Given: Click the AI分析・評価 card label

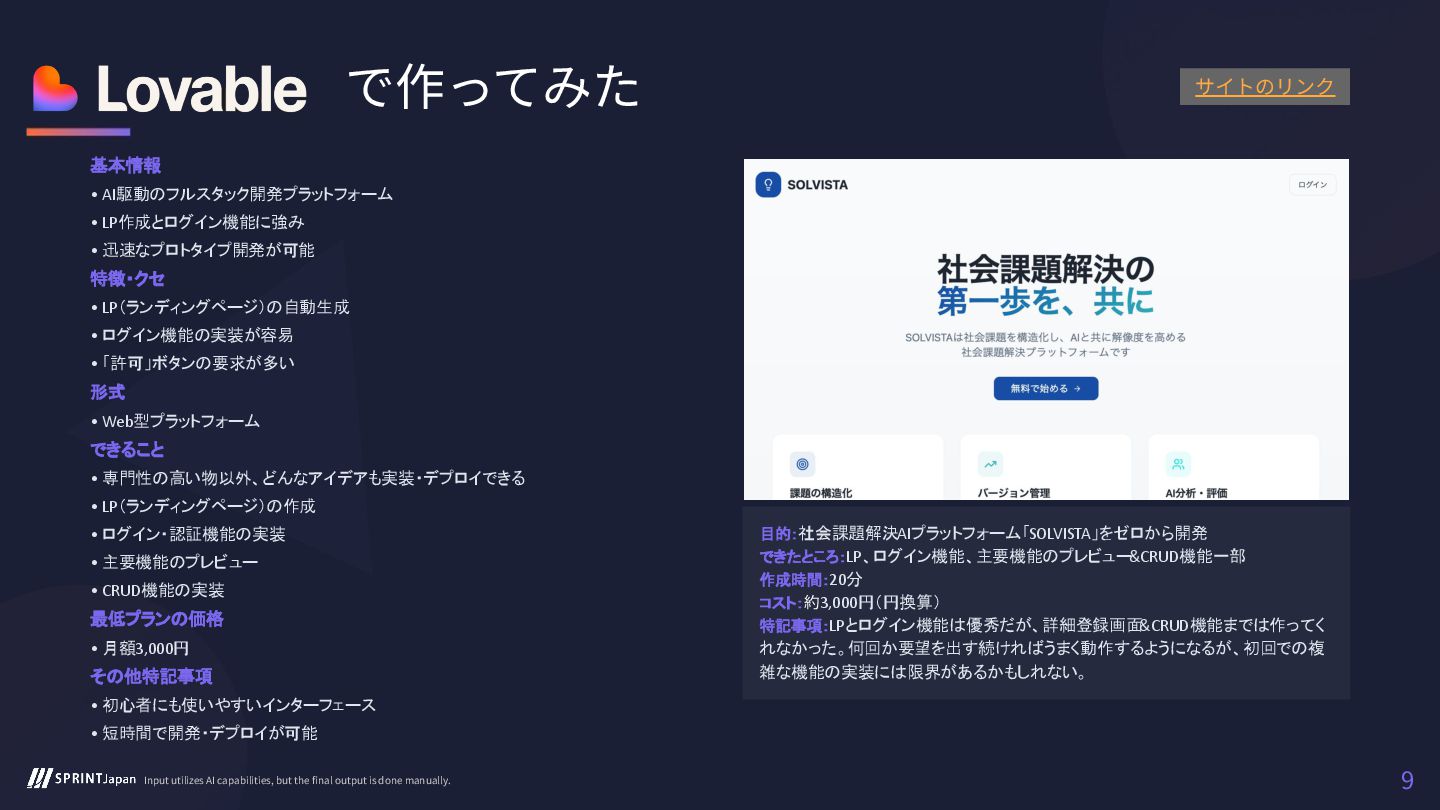Looking at the screenshot, I should tap(1196, 493).
